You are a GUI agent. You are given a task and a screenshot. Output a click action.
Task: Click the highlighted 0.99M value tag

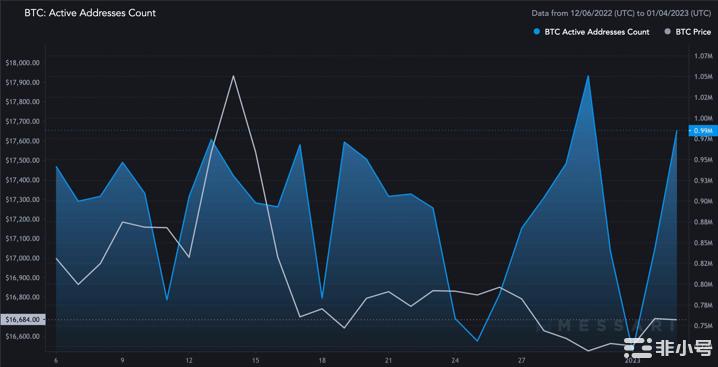pos(702,131)
